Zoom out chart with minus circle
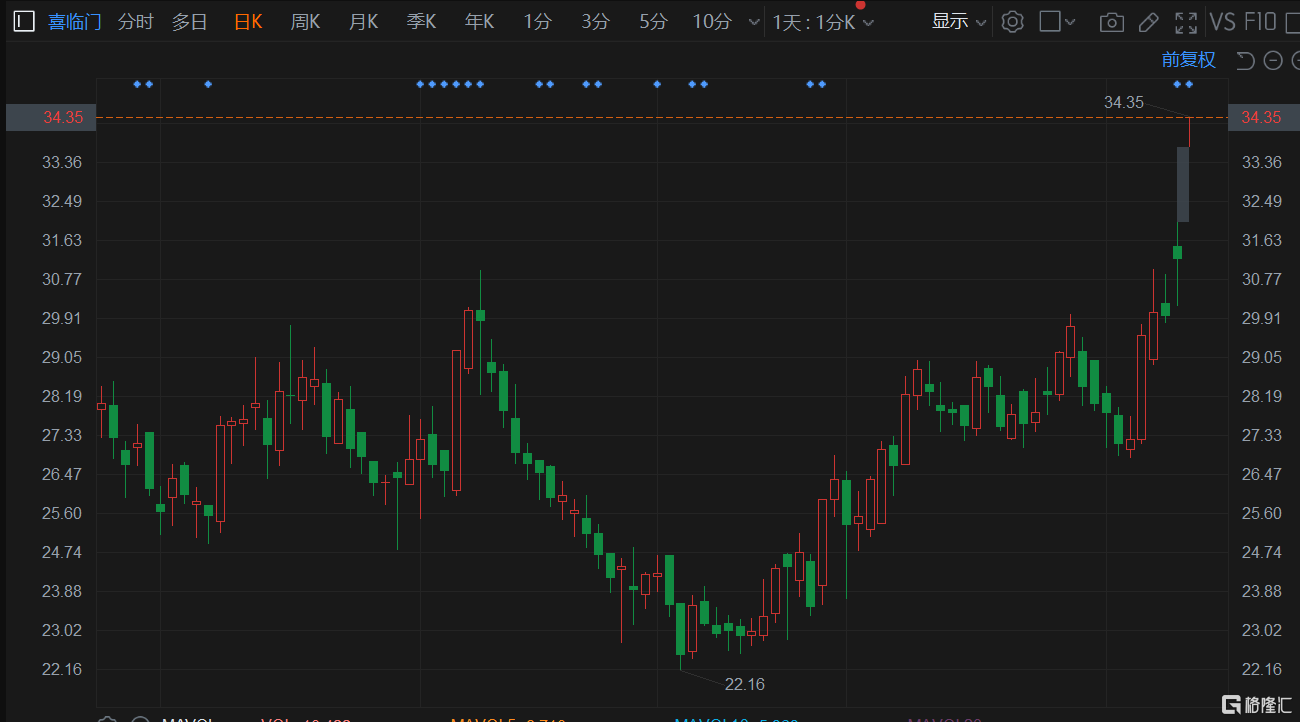Viewport: 1300px width, 722px height. 1273,60
